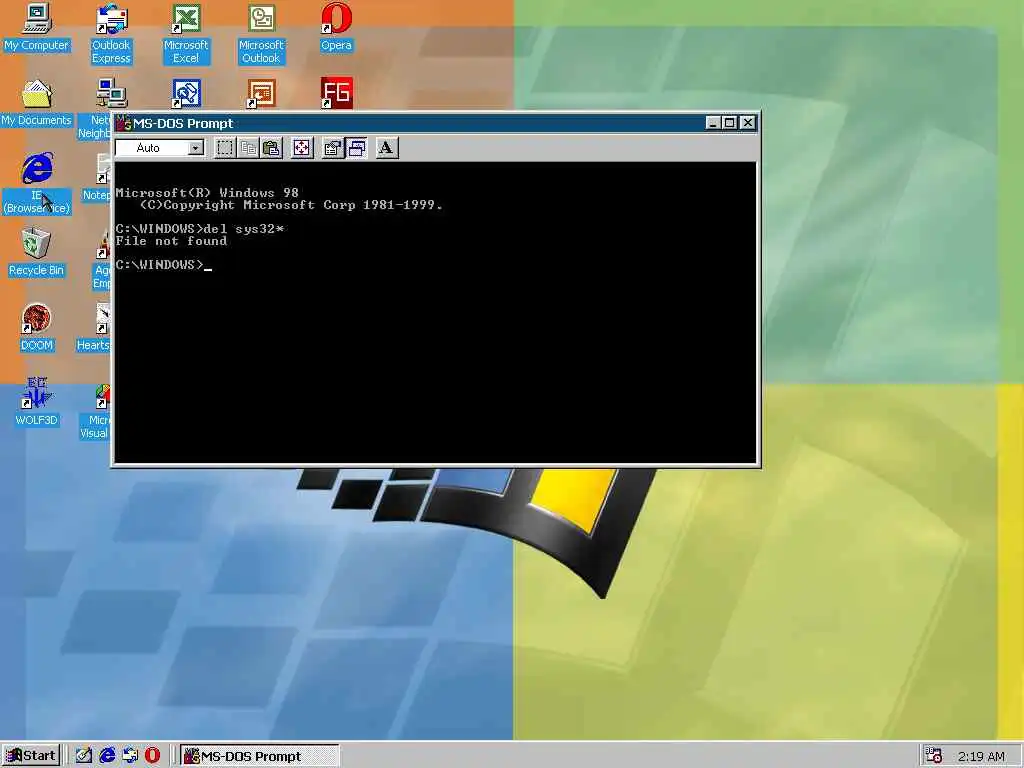
Task: Click the system tray icon beside the clock
Action: tap(934, 756)
